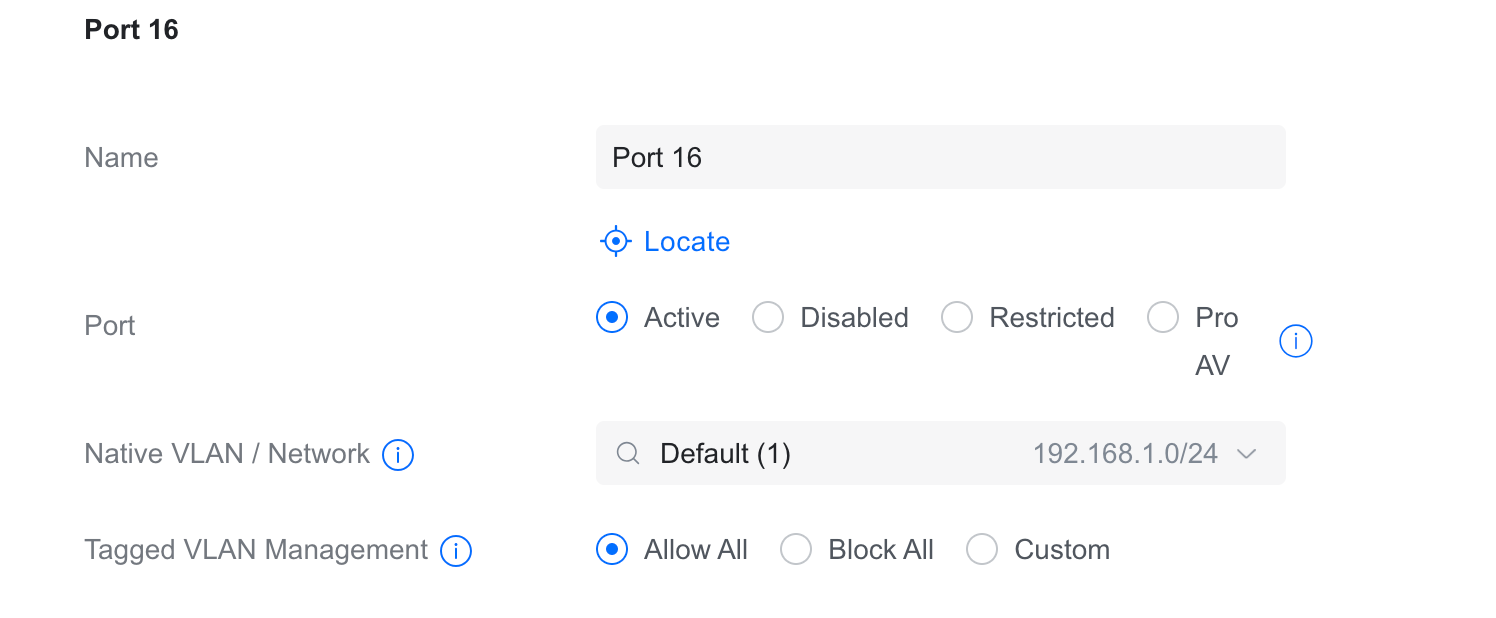Click the Native VLAN / Network label
The height and width of the screenshot is (618, 1496).
point(227,454)
